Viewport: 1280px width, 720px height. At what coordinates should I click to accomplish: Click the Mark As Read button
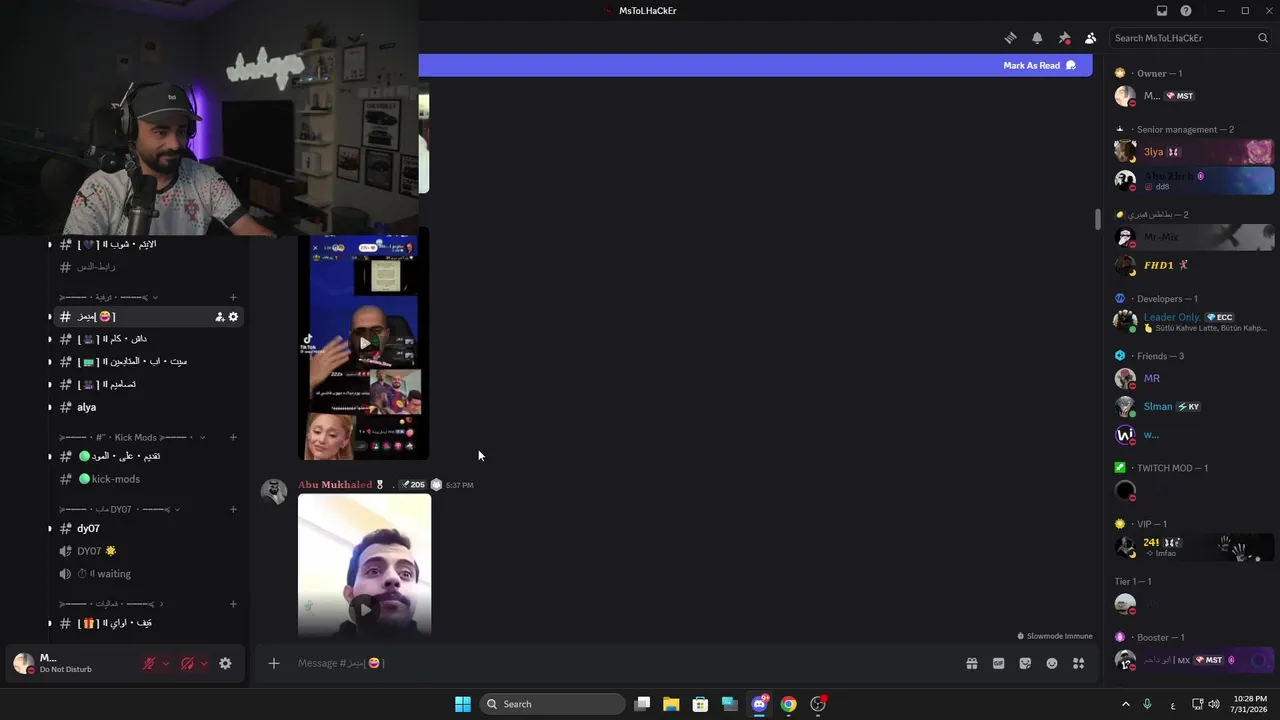[1040, 65]
